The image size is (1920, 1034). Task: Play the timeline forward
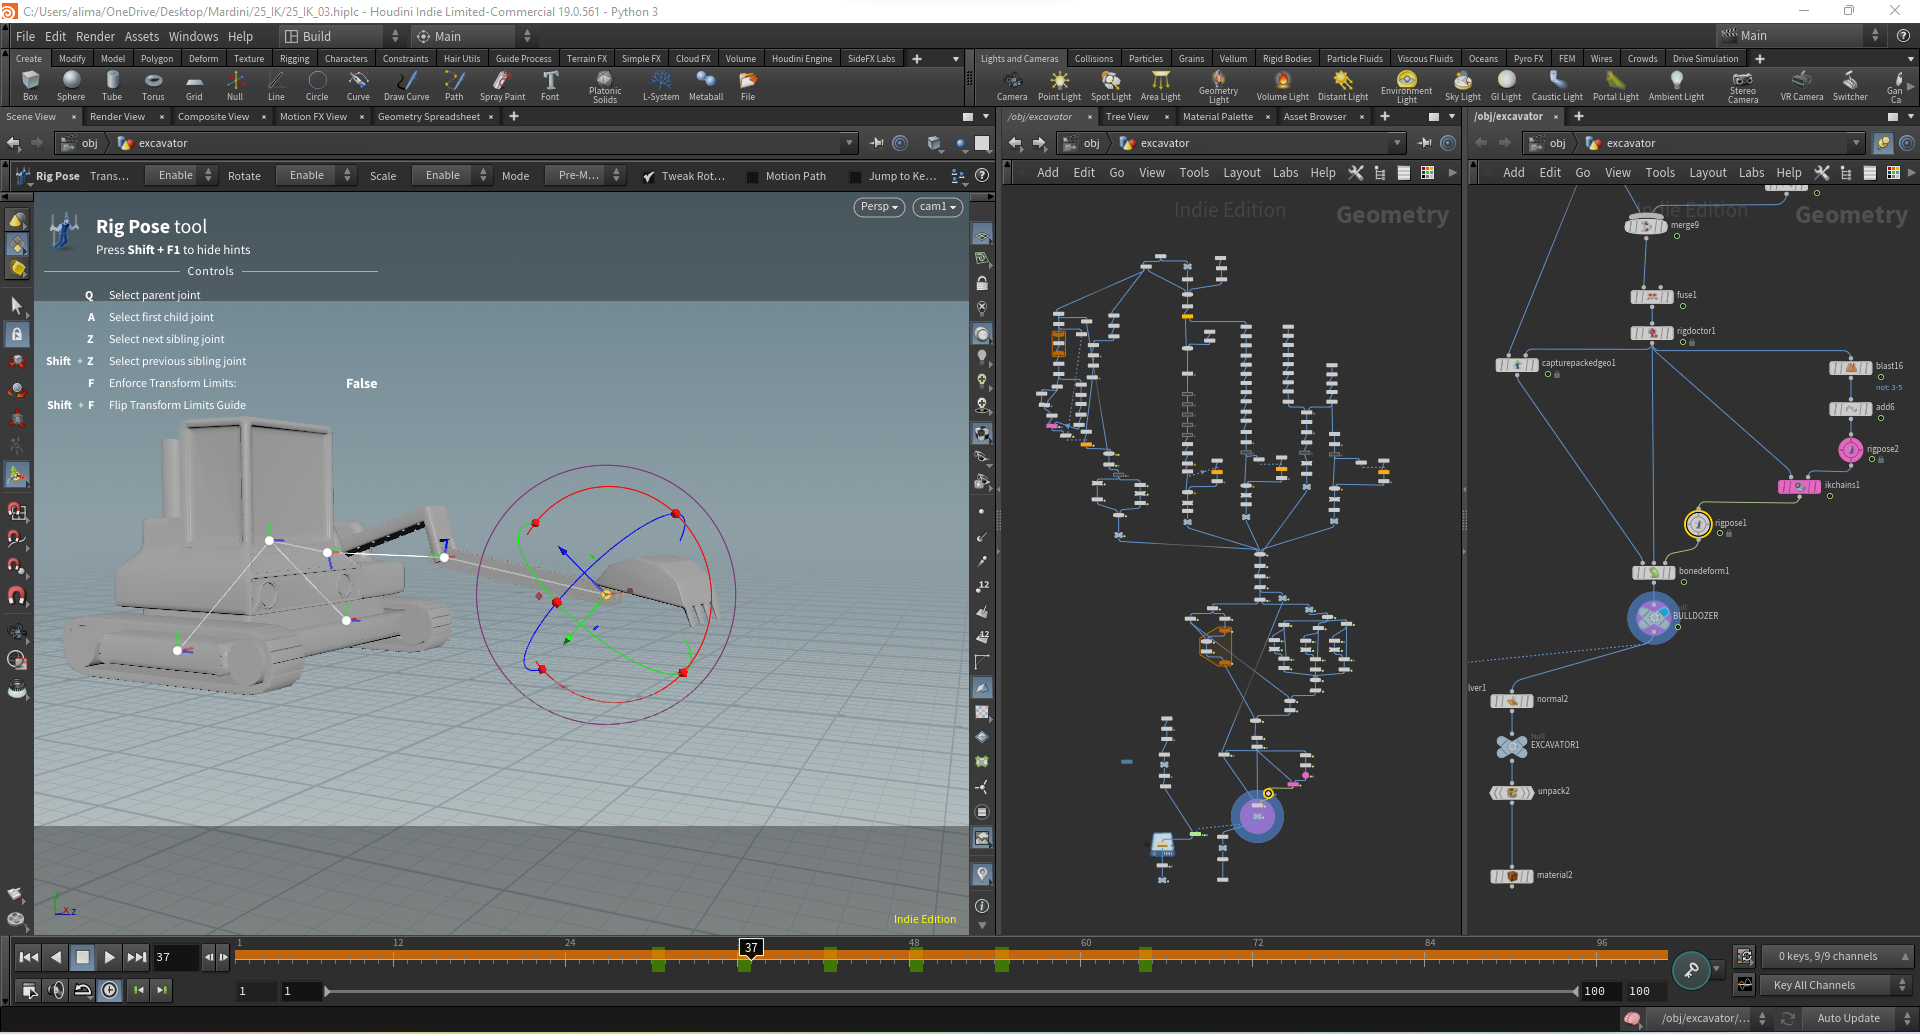pos(110,957)
